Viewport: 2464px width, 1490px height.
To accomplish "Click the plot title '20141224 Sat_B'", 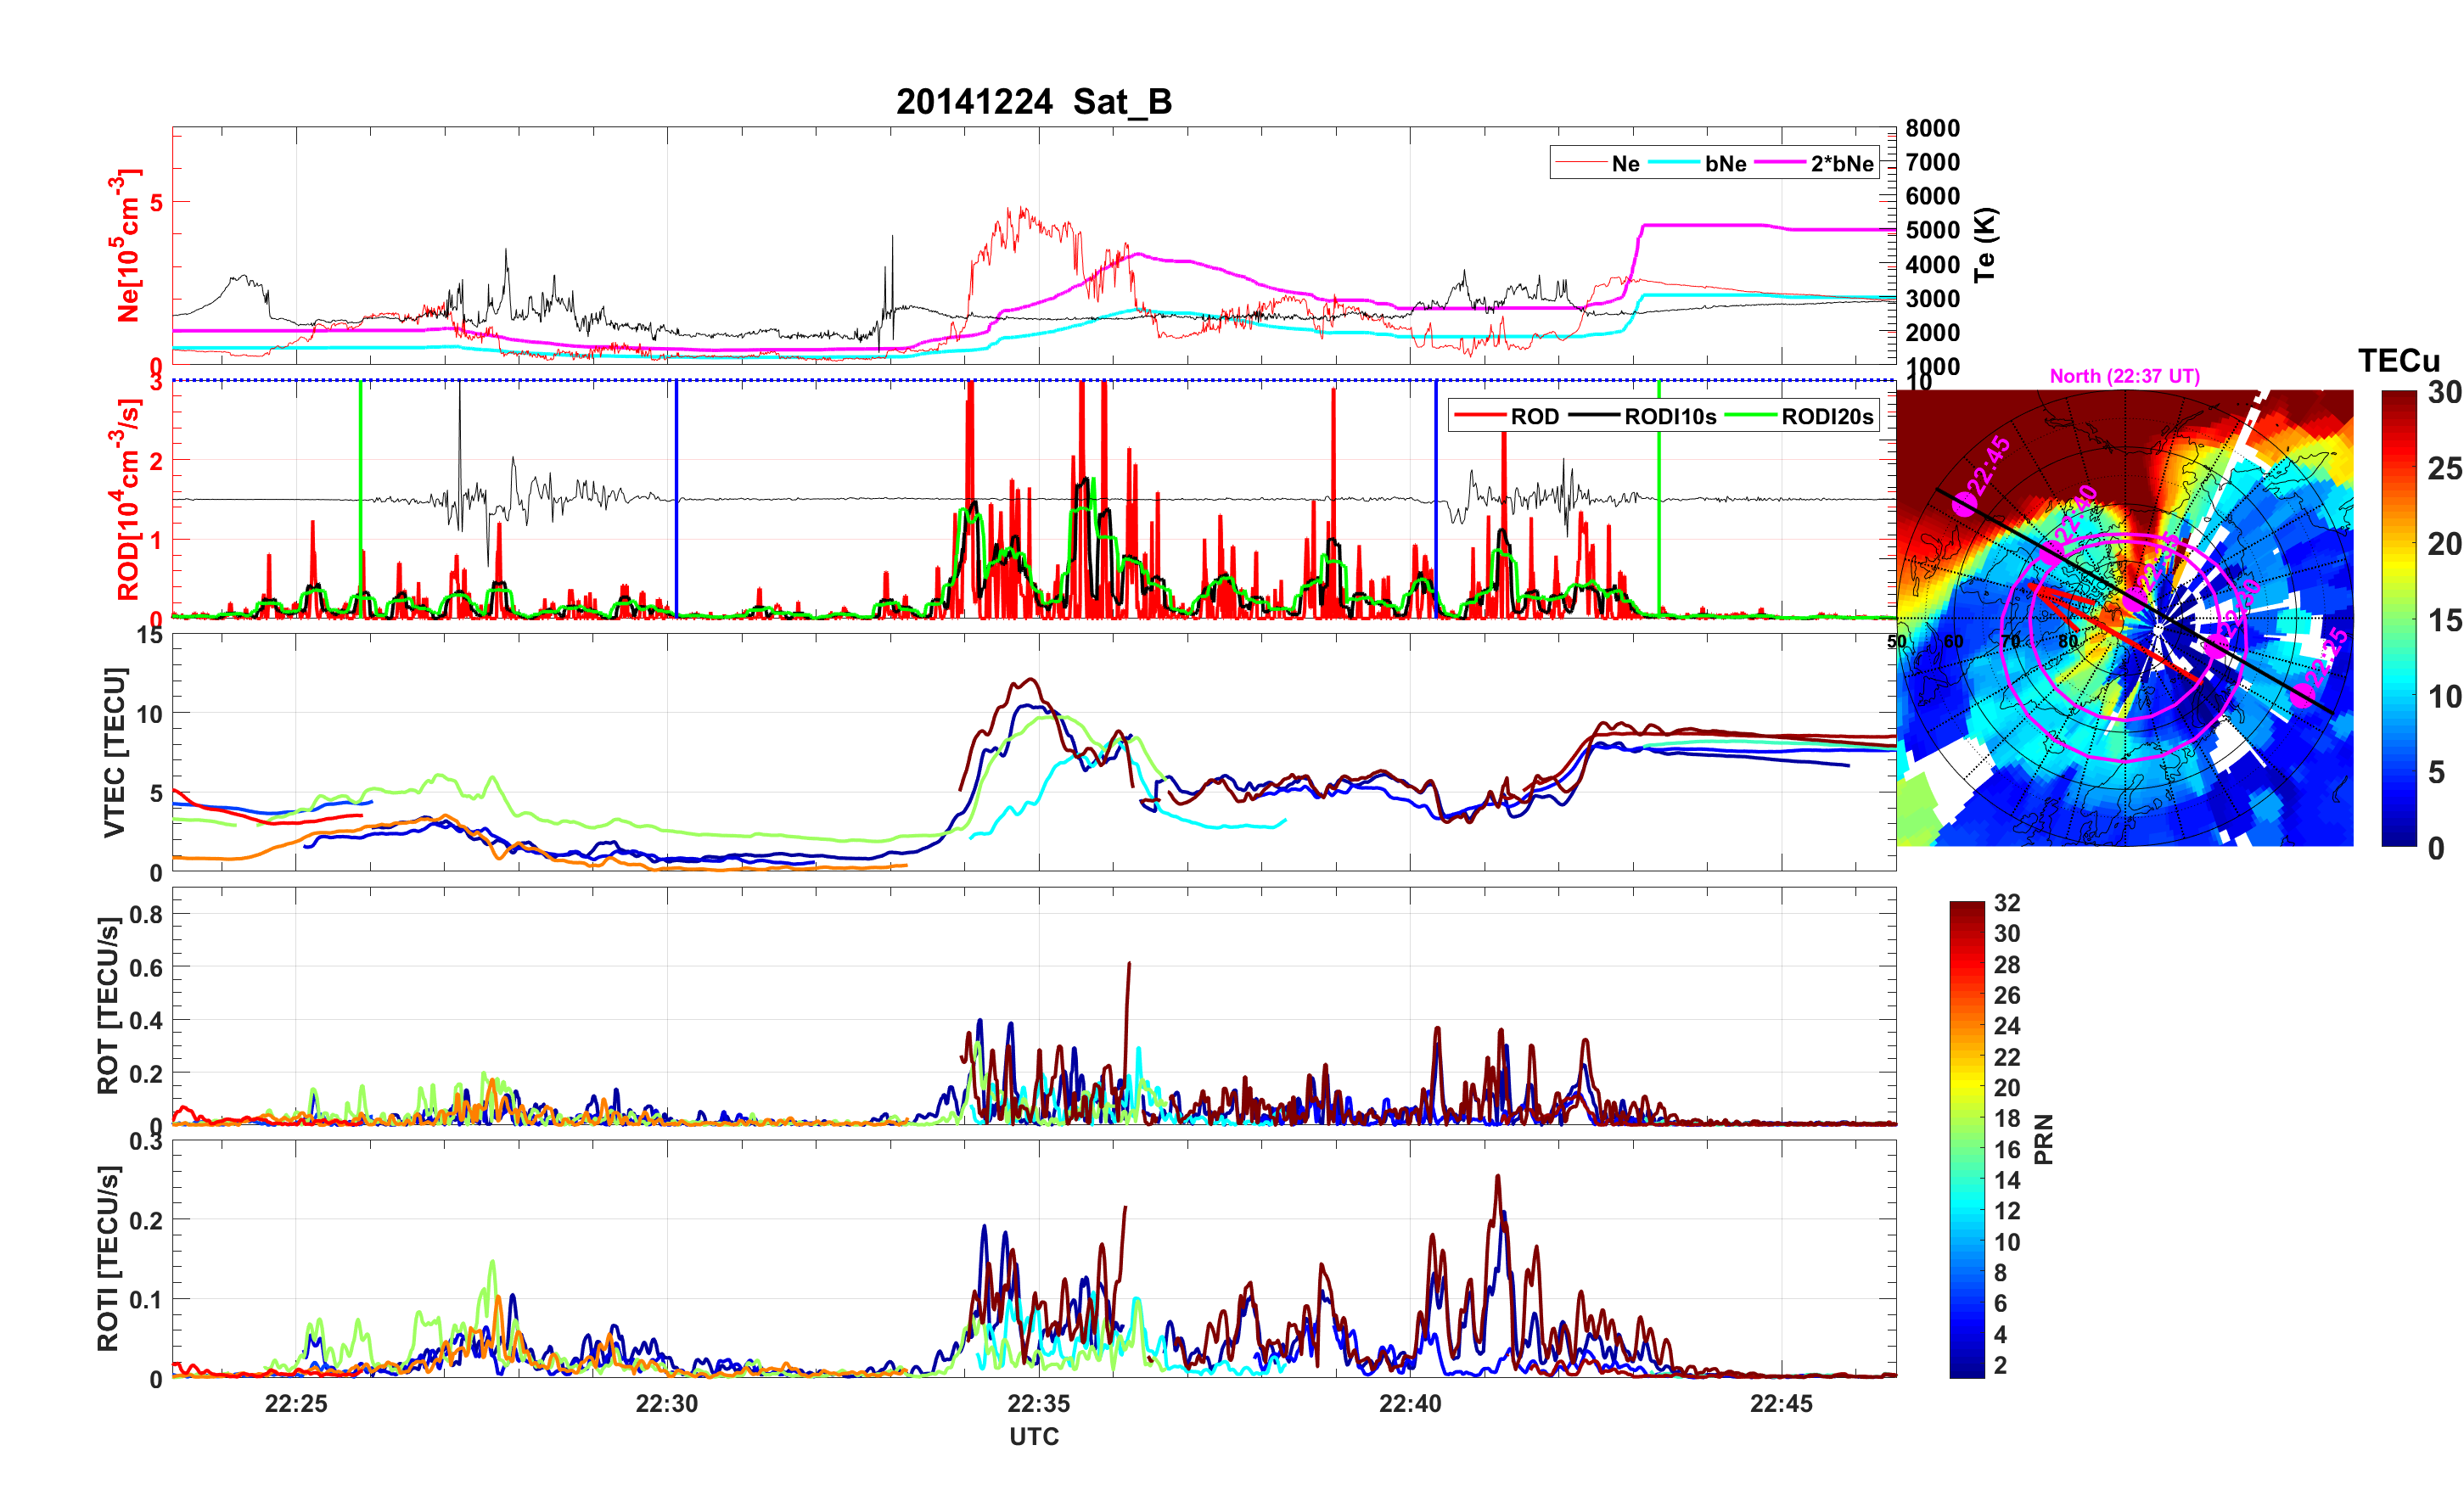I will click(x=1034, y=101).
